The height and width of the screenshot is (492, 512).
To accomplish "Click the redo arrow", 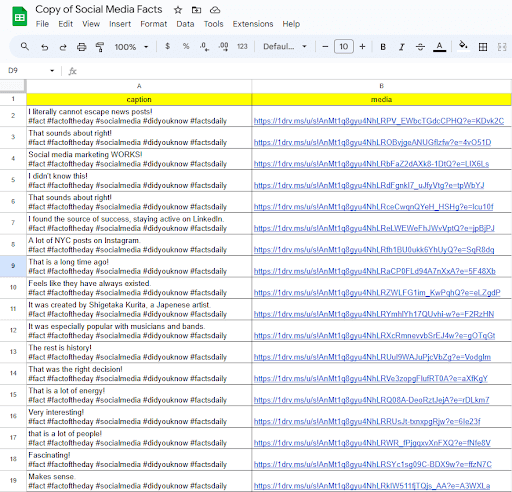I will tap(63, 47).
